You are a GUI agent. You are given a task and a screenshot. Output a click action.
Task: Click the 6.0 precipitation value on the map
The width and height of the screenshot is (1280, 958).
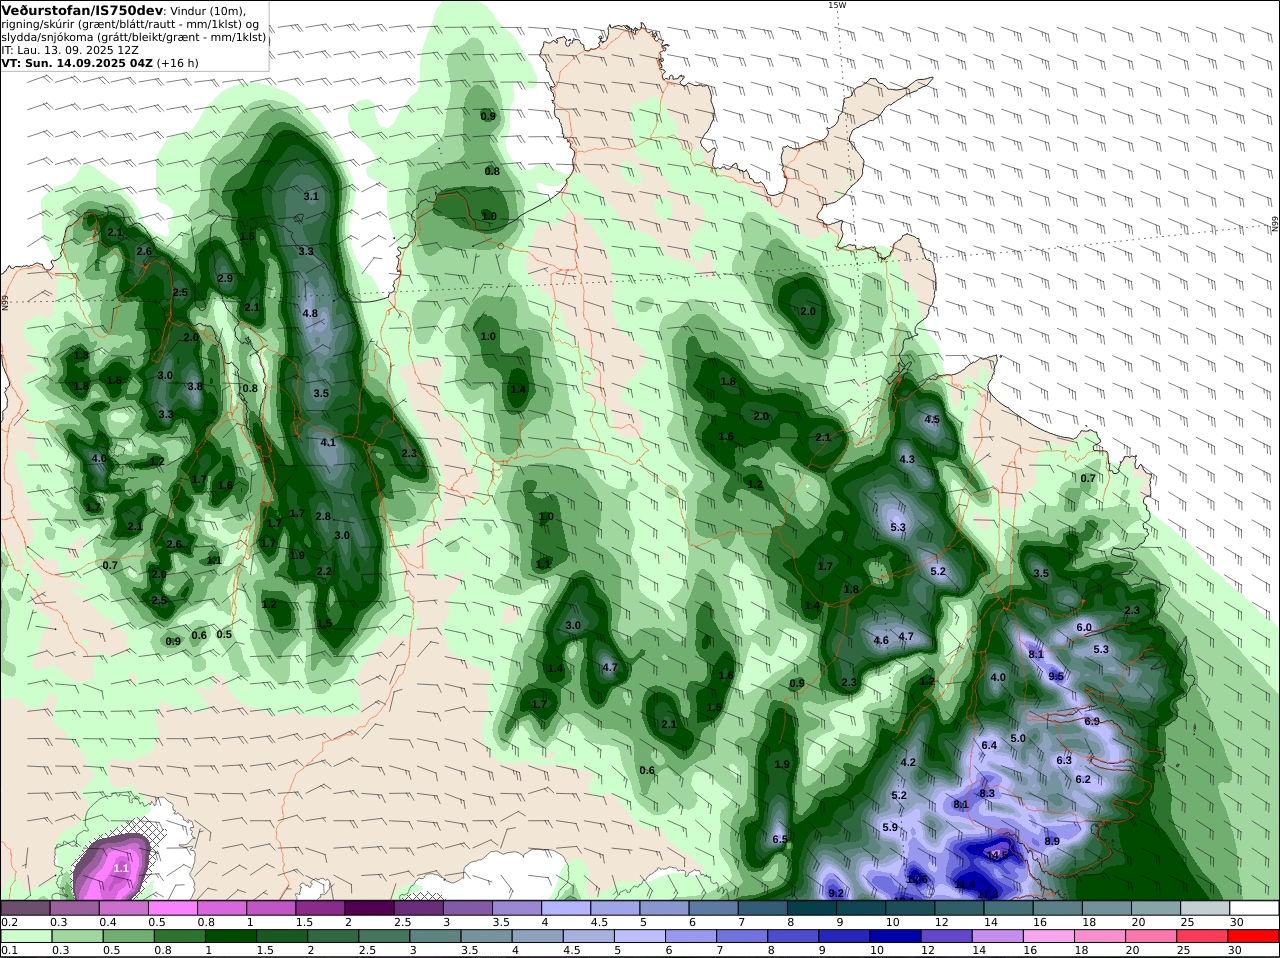point(1084,627)
